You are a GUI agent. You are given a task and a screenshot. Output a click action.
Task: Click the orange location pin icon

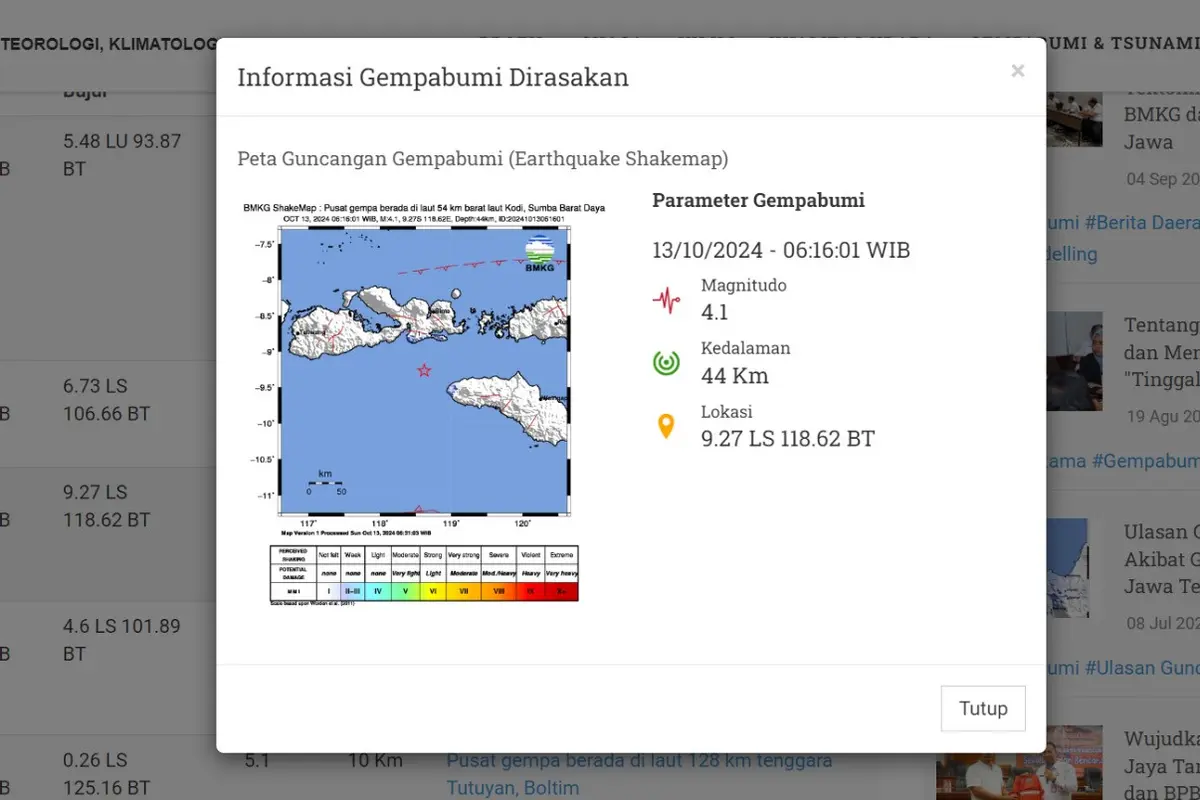coord(666,427)
